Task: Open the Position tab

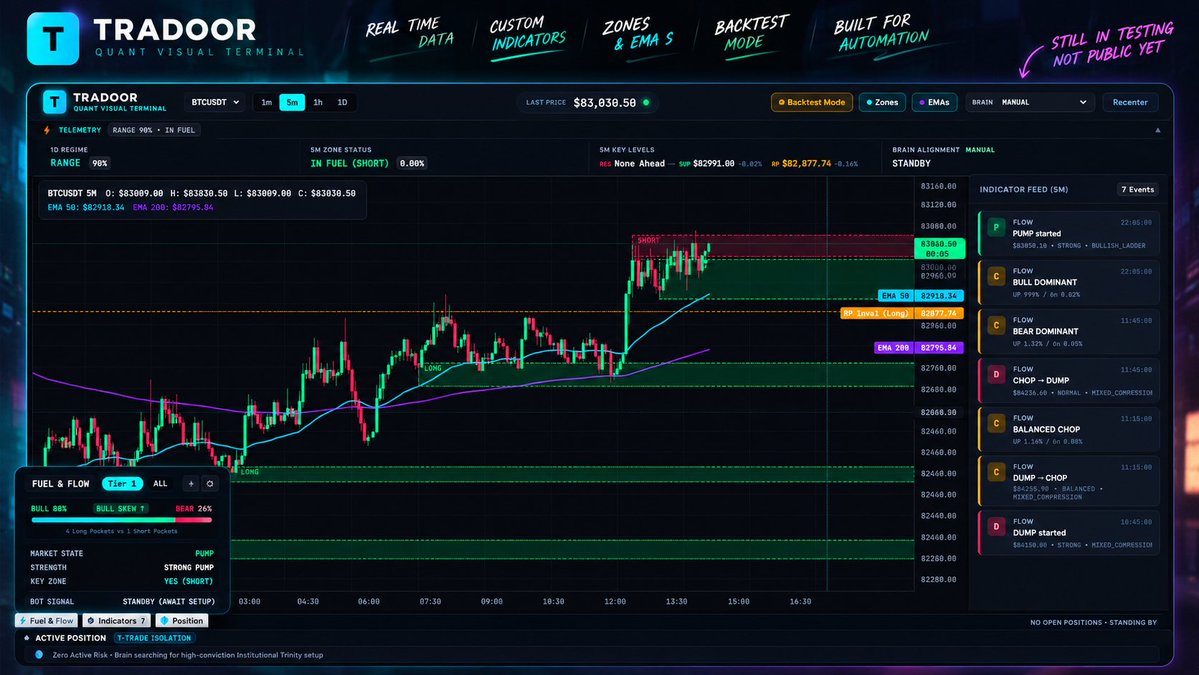Action: point(181,621)
